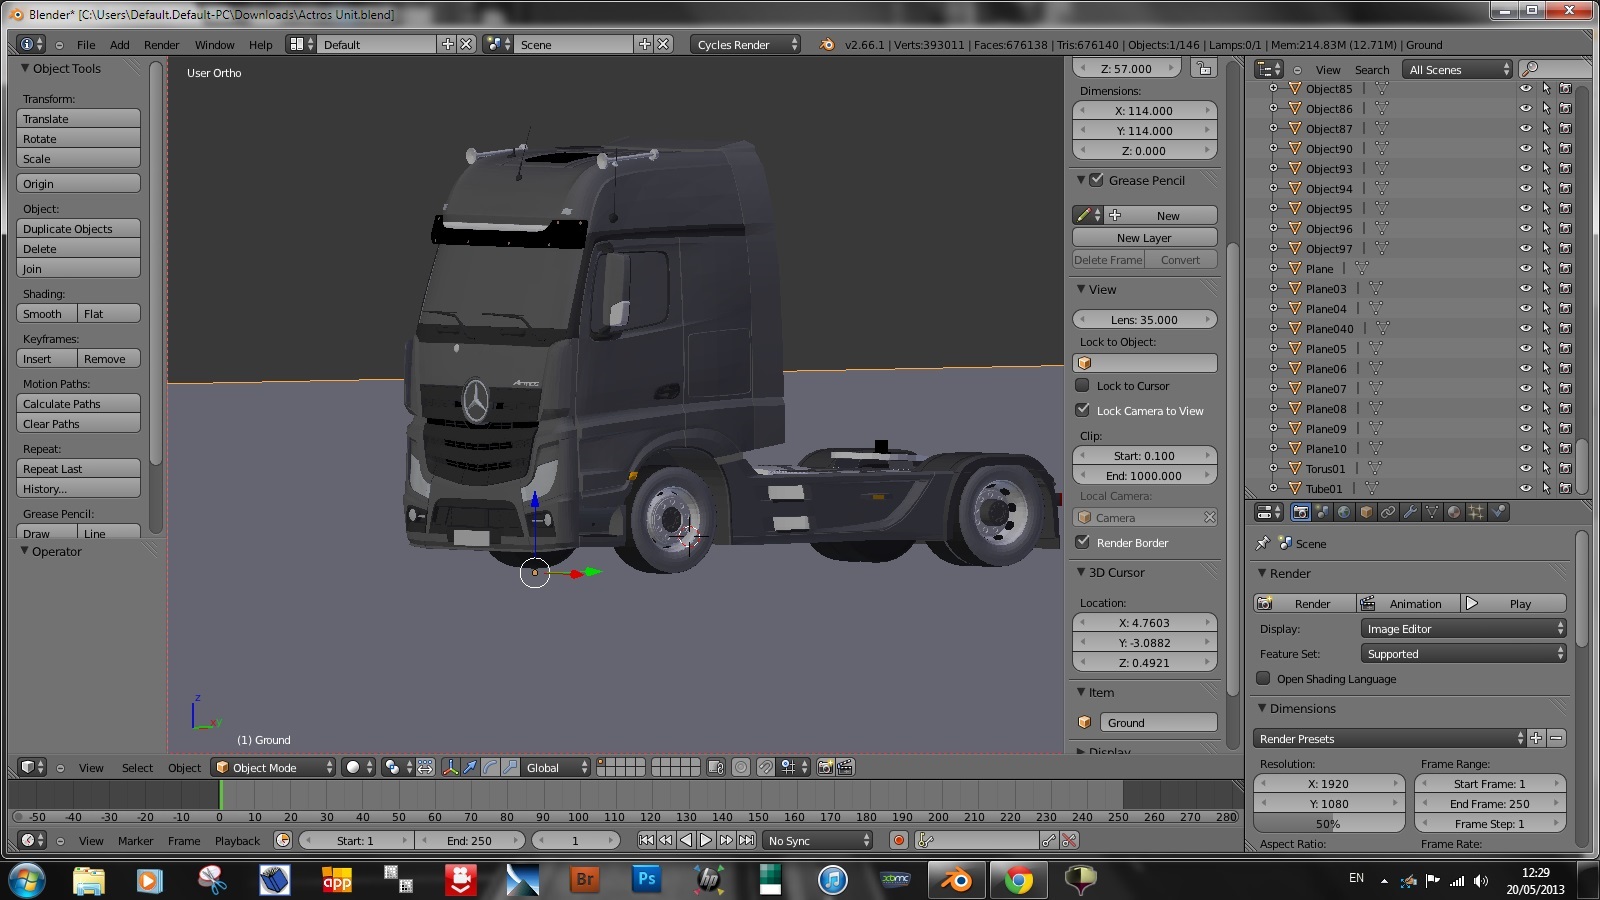Uncheck Lock Camera to View

tap(1082, 410)
